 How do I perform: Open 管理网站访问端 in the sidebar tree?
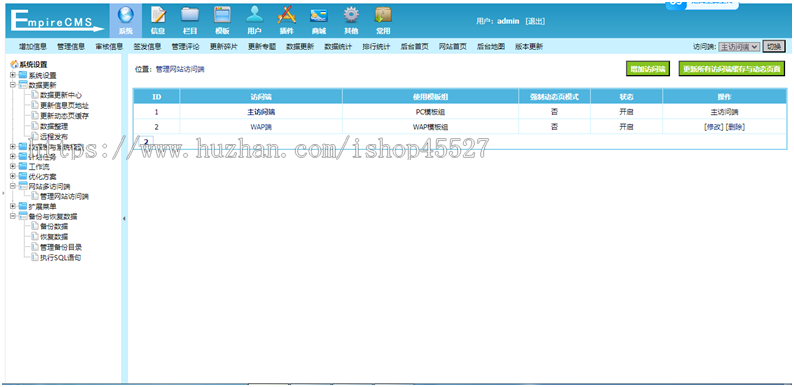pyautogui.click(x=65, y=197)
